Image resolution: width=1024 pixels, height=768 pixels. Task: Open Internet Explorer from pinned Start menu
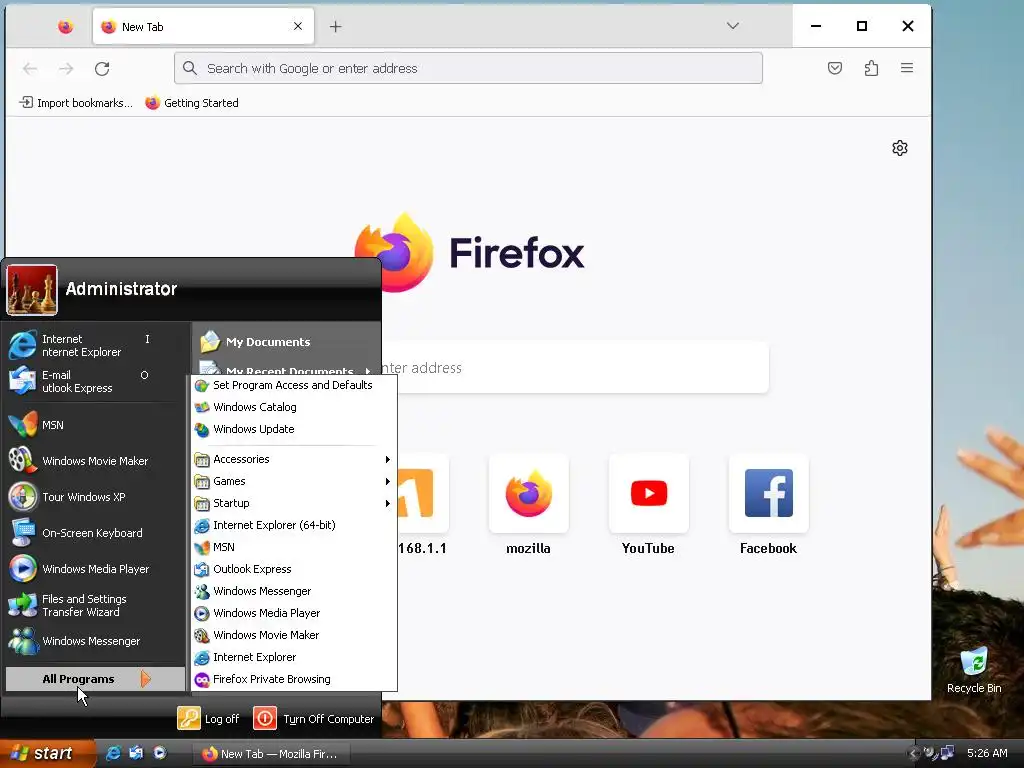coord(96,345)
